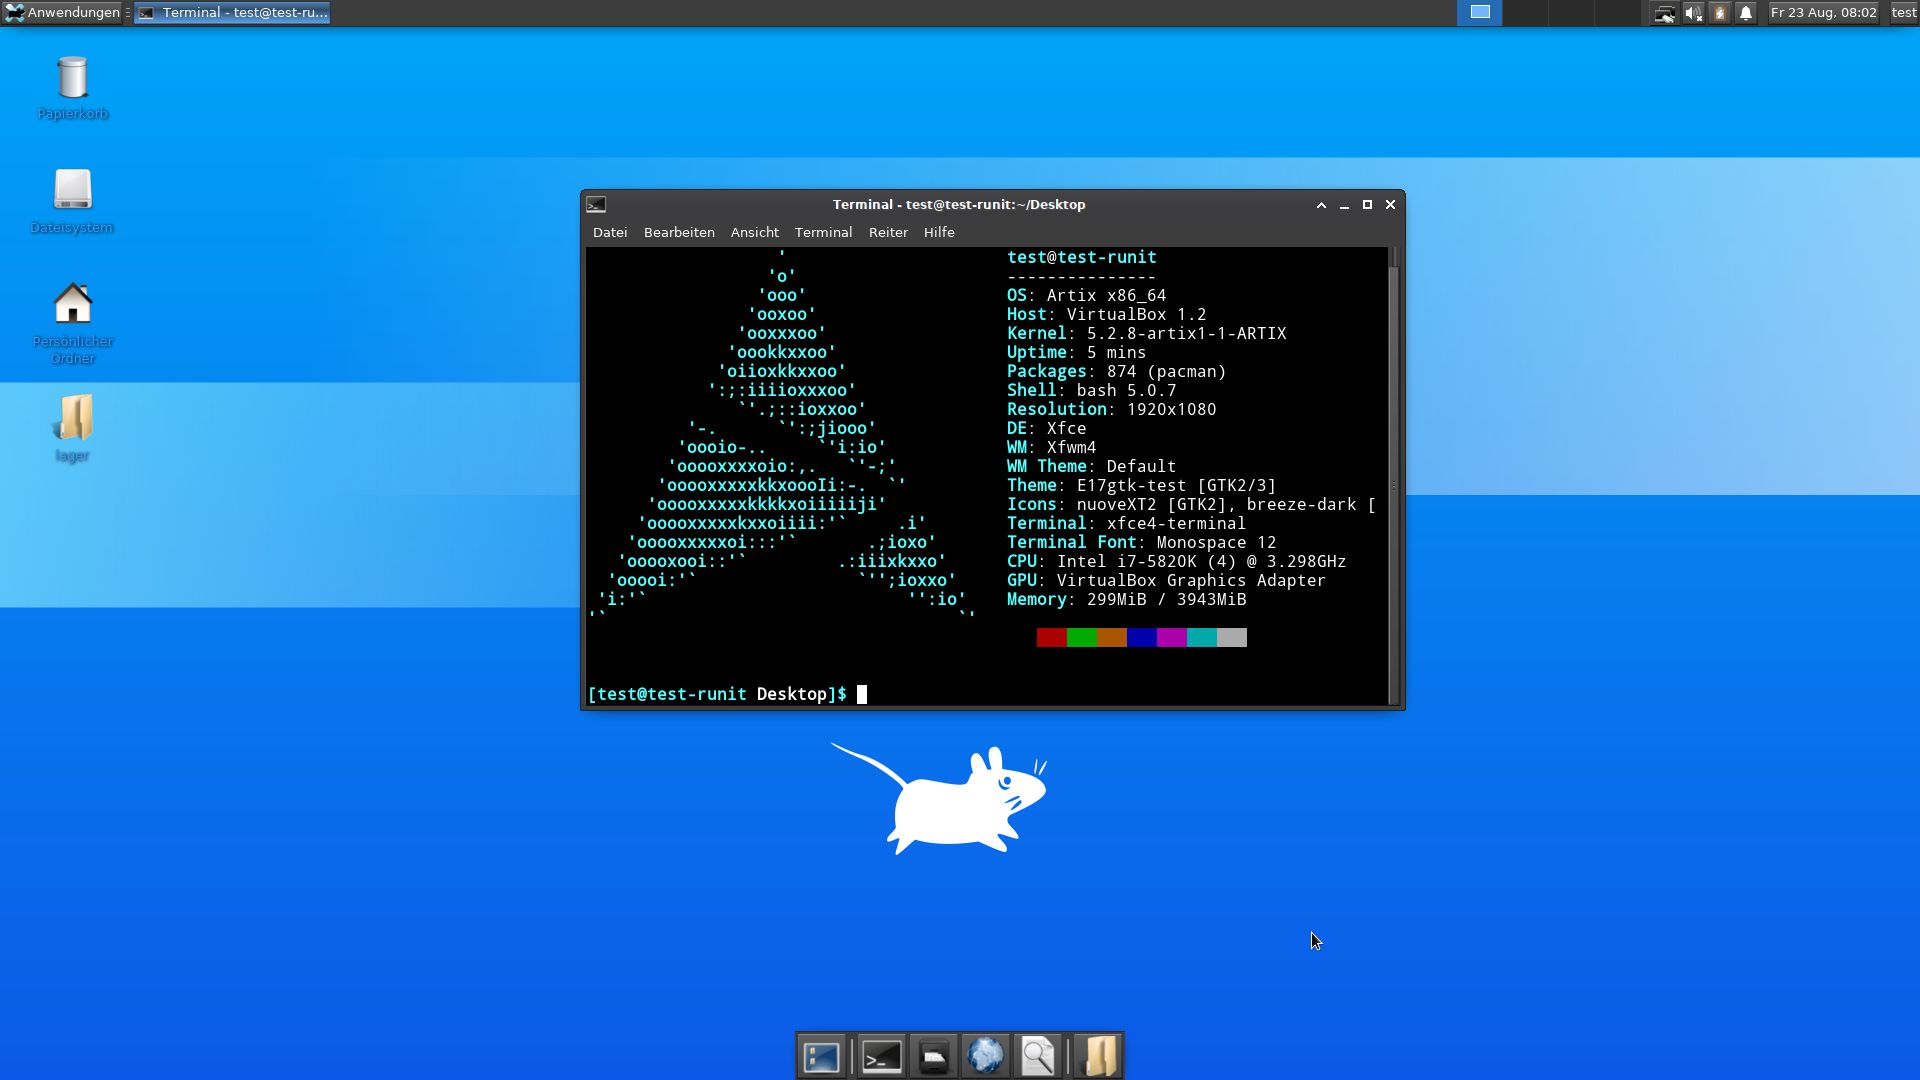The height and width of the screenshot is (1080, 1920).
Task: Switch to the first active workspace
Action: (x=1480, y=13)
